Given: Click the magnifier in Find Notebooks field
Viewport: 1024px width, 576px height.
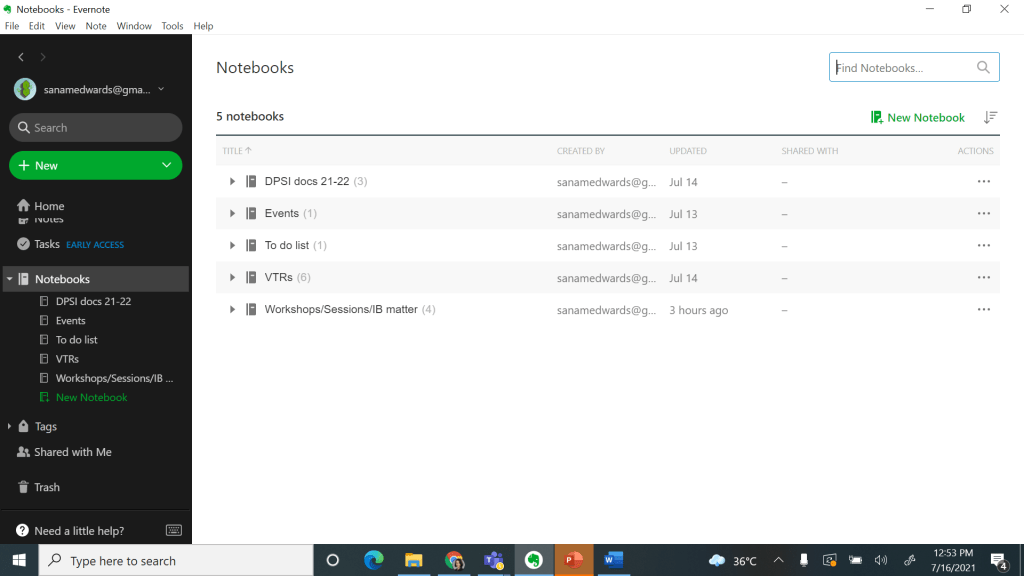Looking at the screenshot, I should [x=983, y=67].
